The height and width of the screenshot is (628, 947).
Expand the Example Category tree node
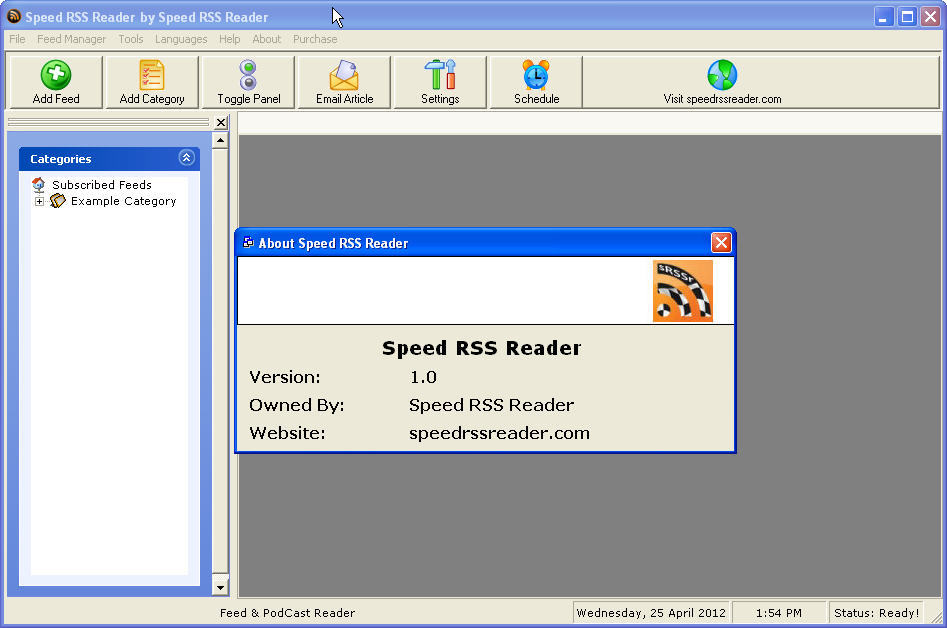(40, 201)
